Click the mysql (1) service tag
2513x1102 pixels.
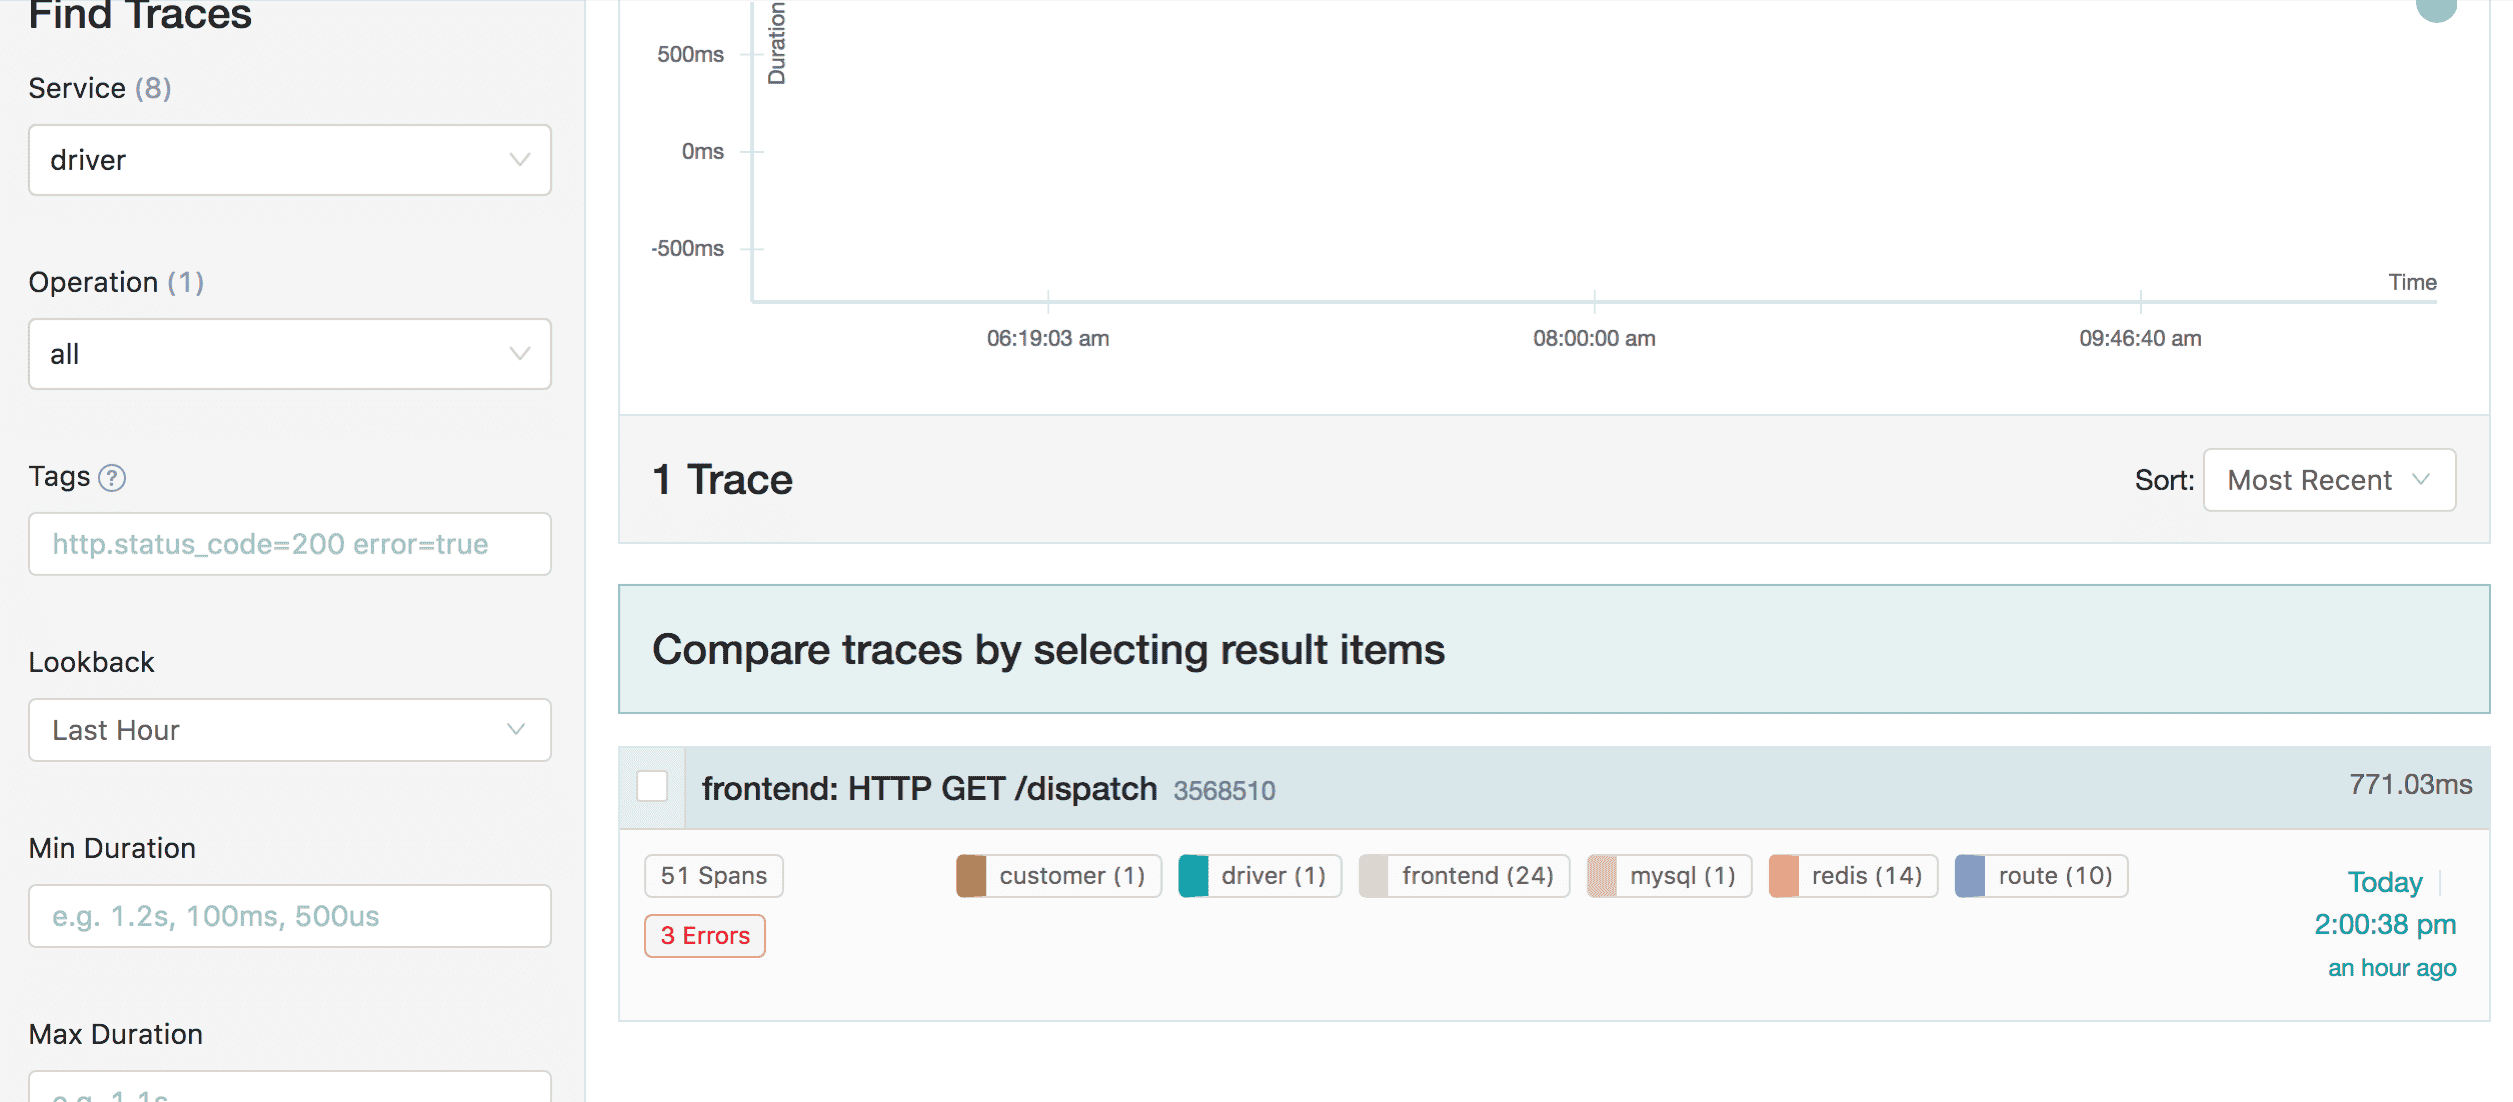point(1681,876)
